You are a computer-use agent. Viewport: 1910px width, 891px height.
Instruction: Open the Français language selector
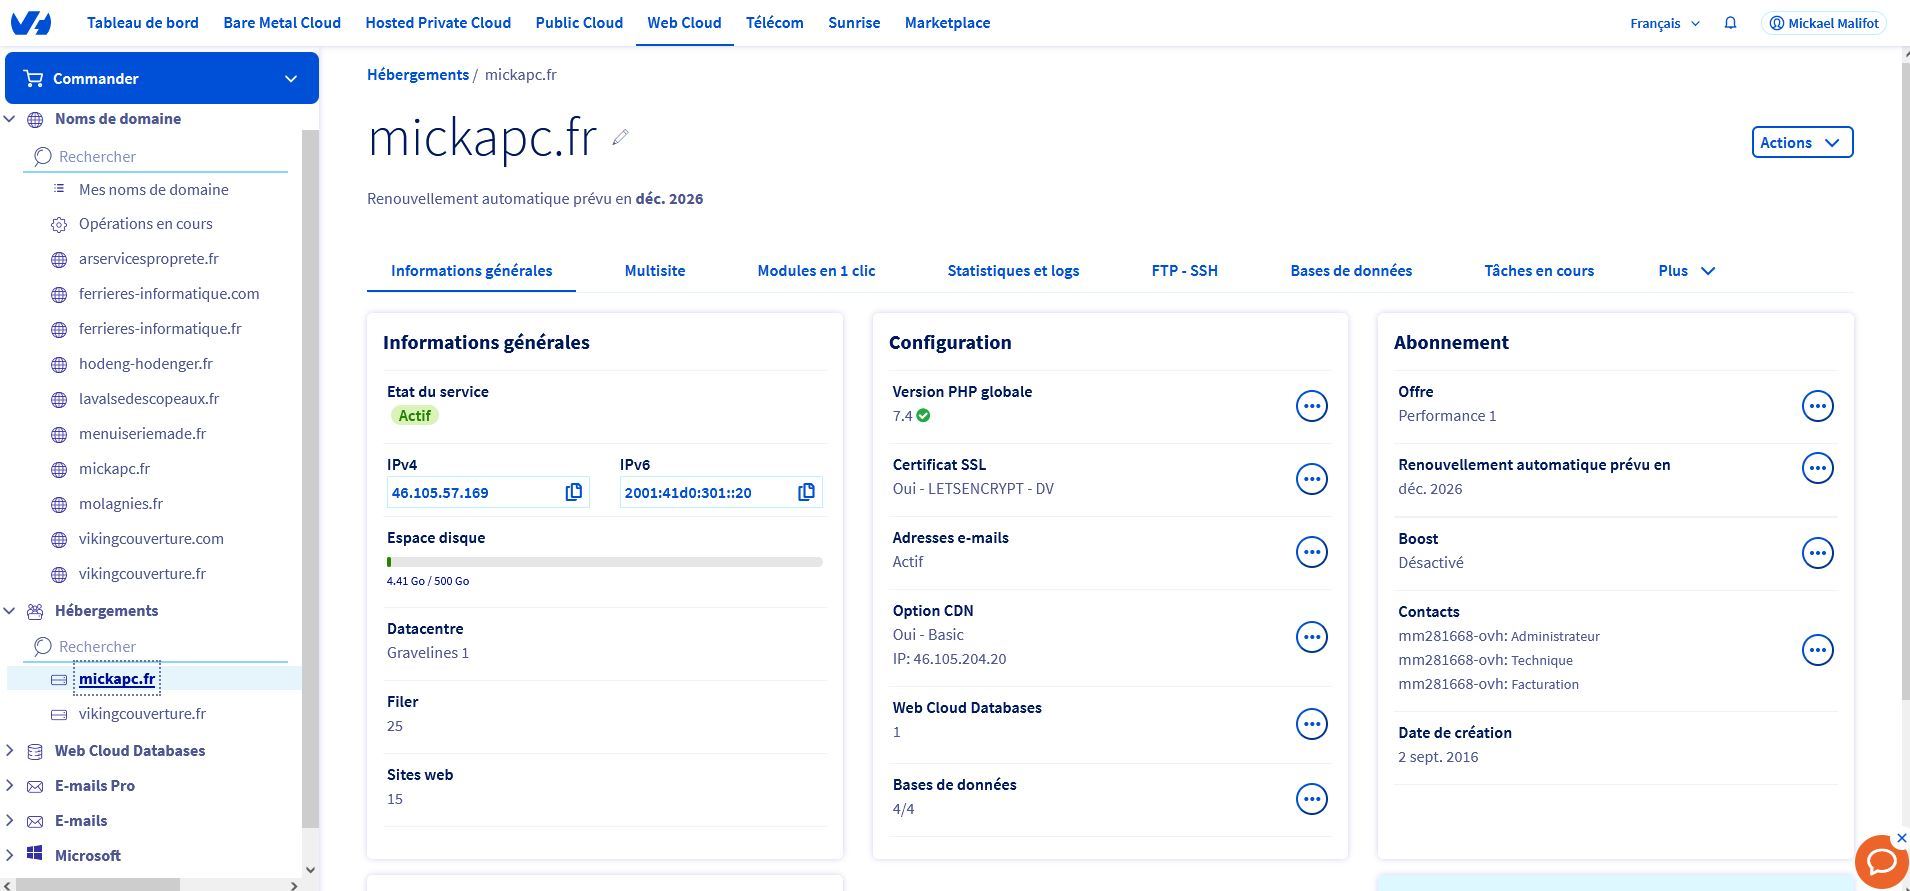tap(1664, 23)
